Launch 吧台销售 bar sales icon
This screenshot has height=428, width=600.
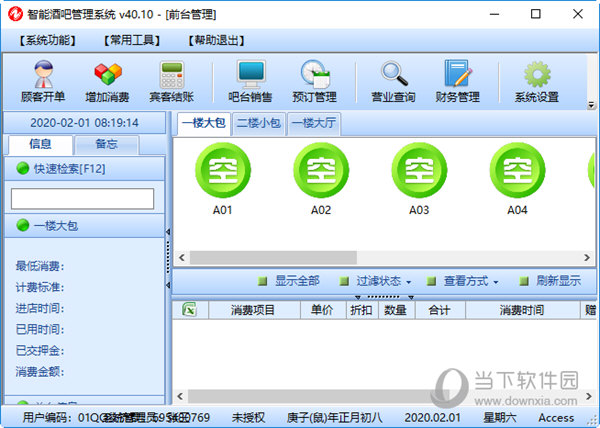coord(250,81)
